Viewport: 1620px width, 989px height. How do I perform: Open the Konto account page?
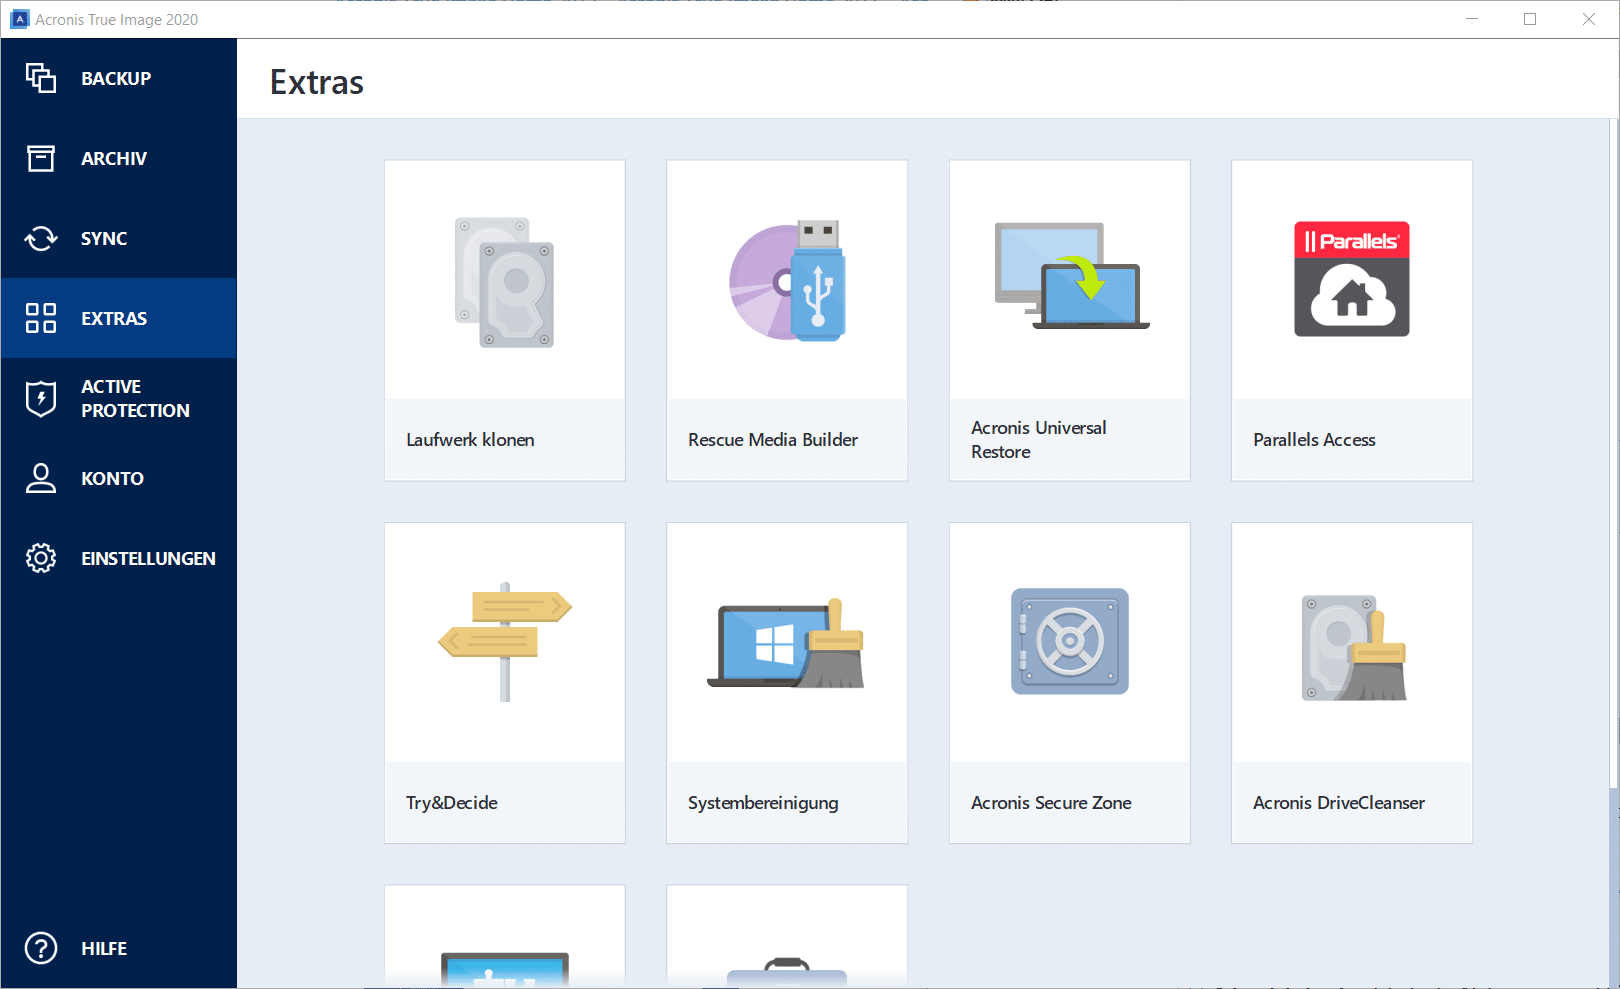(x=112, y=478)
